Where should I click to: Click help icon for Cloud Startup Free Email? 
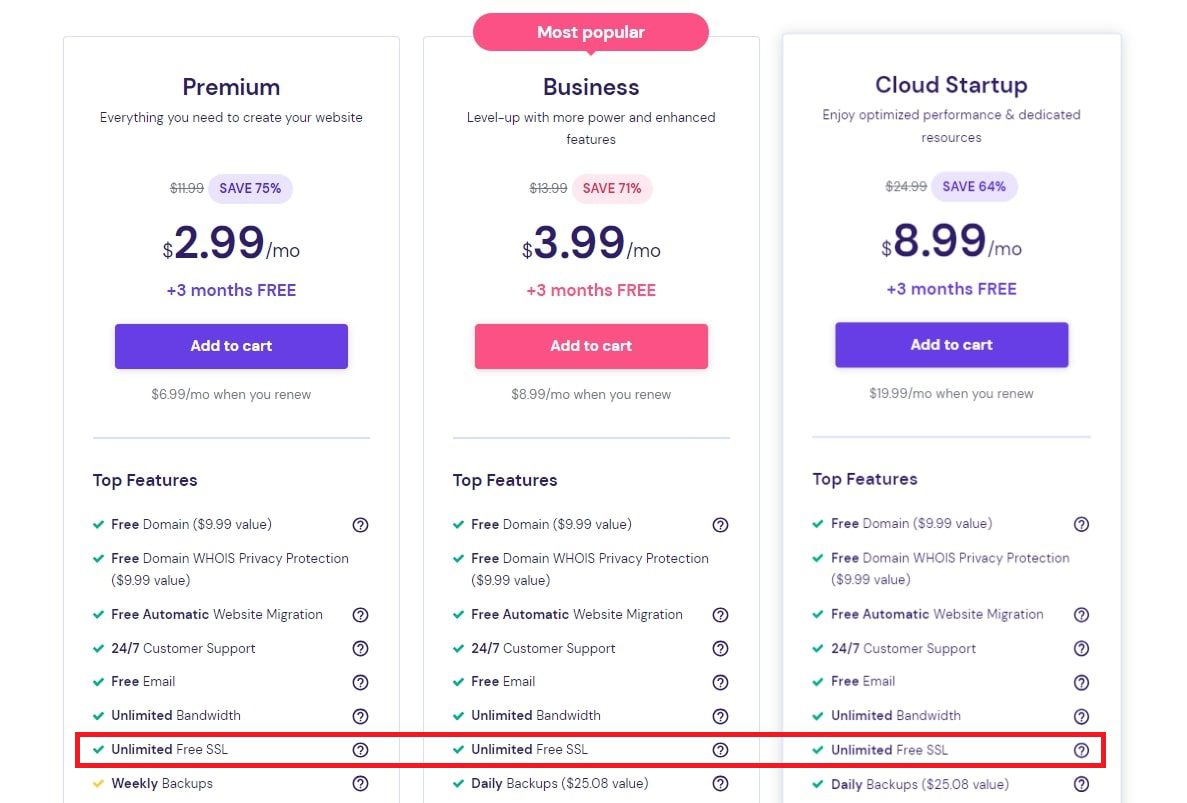tap(1081, 682)
